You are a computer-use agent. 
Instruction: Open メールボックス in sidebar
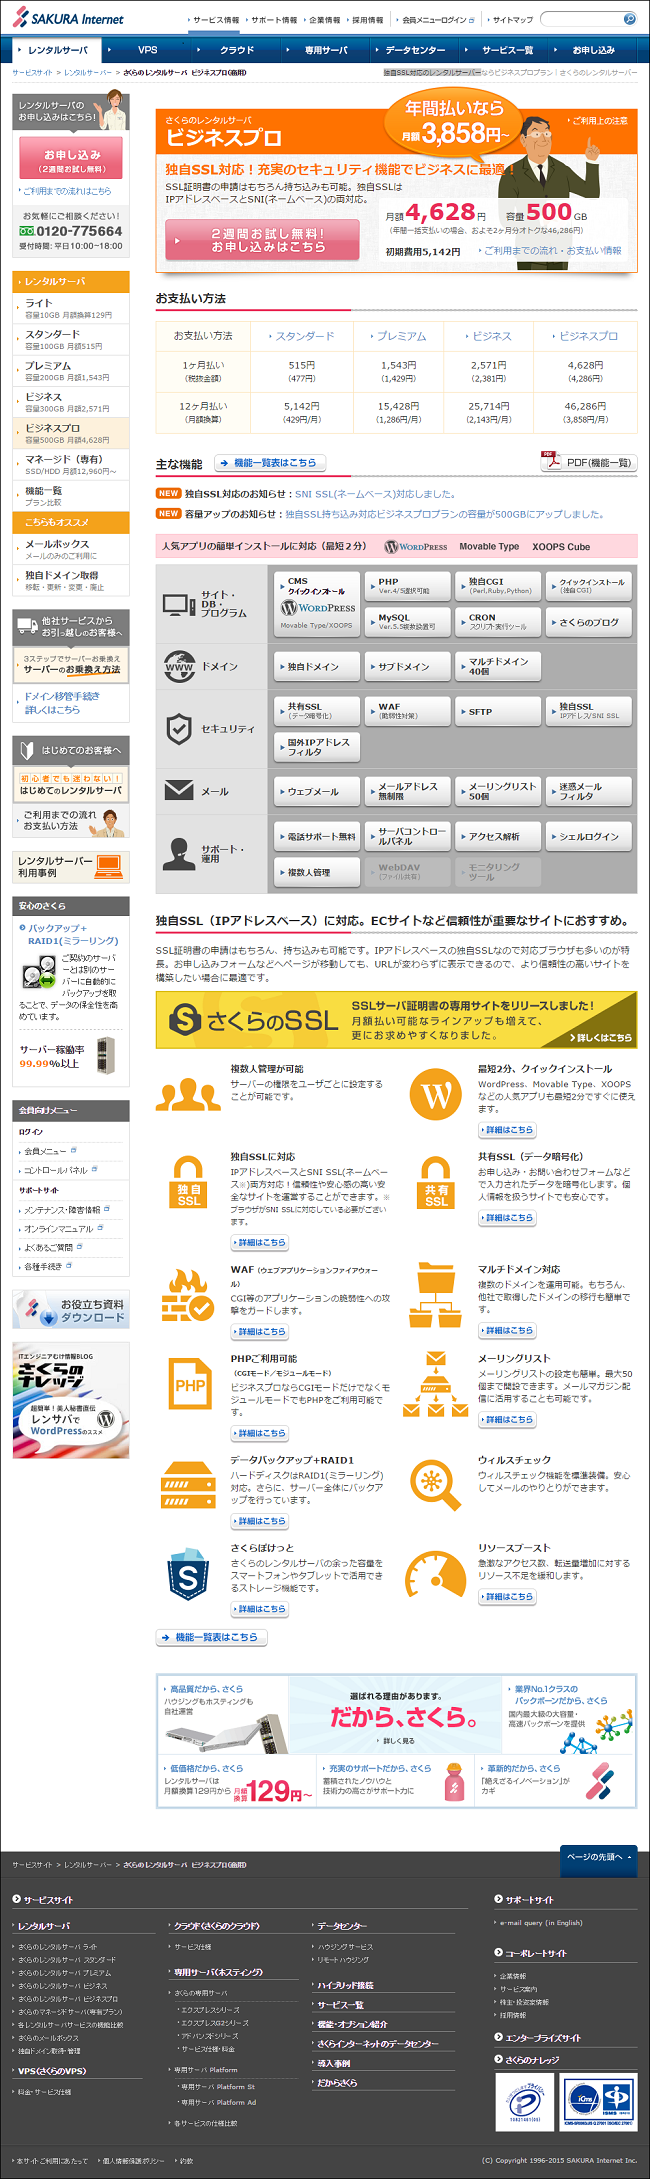pyautogui.click(x=71, y=548)
